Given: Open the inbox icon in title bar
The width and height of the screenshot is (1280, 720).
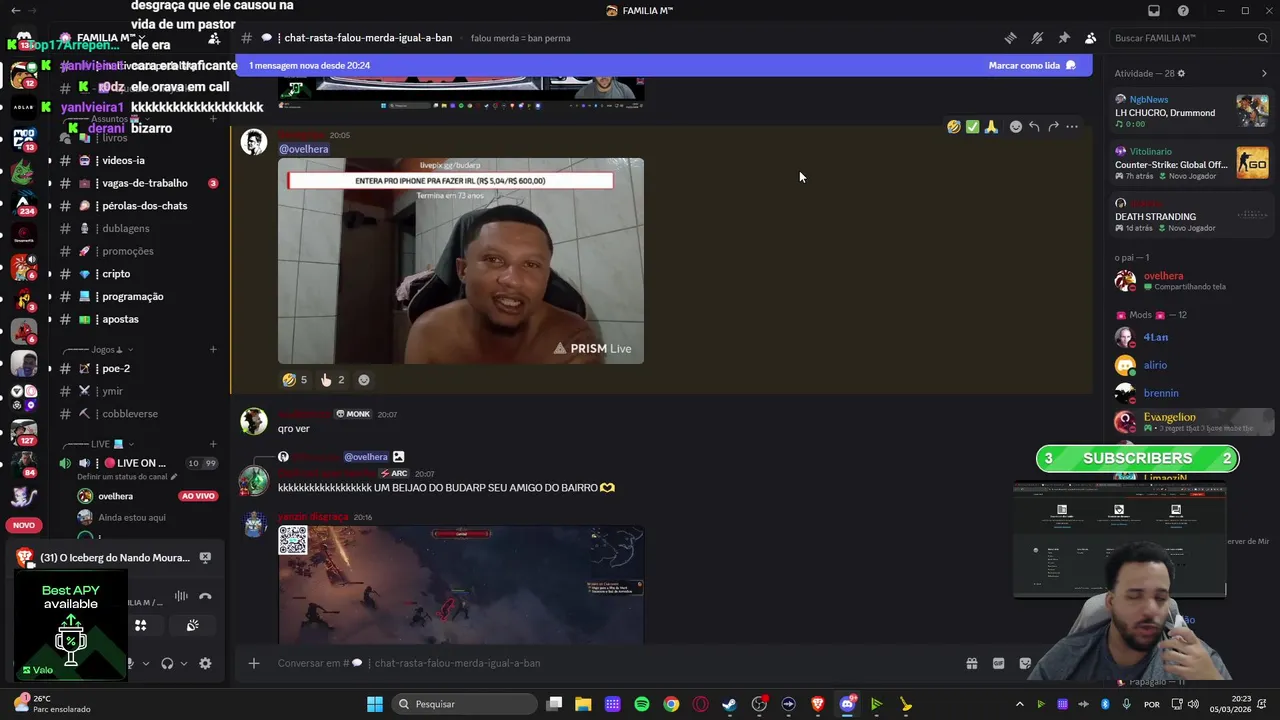Looking at the screenshot, I should coord(1154,11).
